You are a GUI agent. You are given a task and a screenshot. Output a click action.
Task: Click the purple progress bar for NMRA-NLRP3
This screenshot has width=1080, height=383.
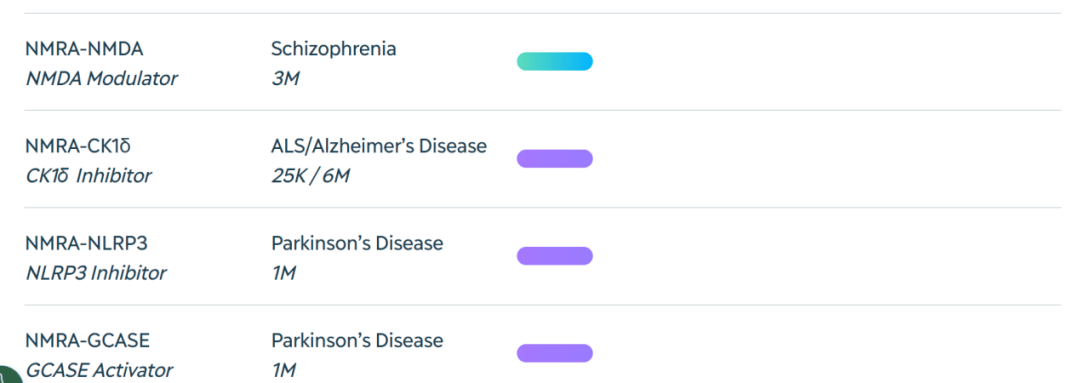click(x=554, y=256)
